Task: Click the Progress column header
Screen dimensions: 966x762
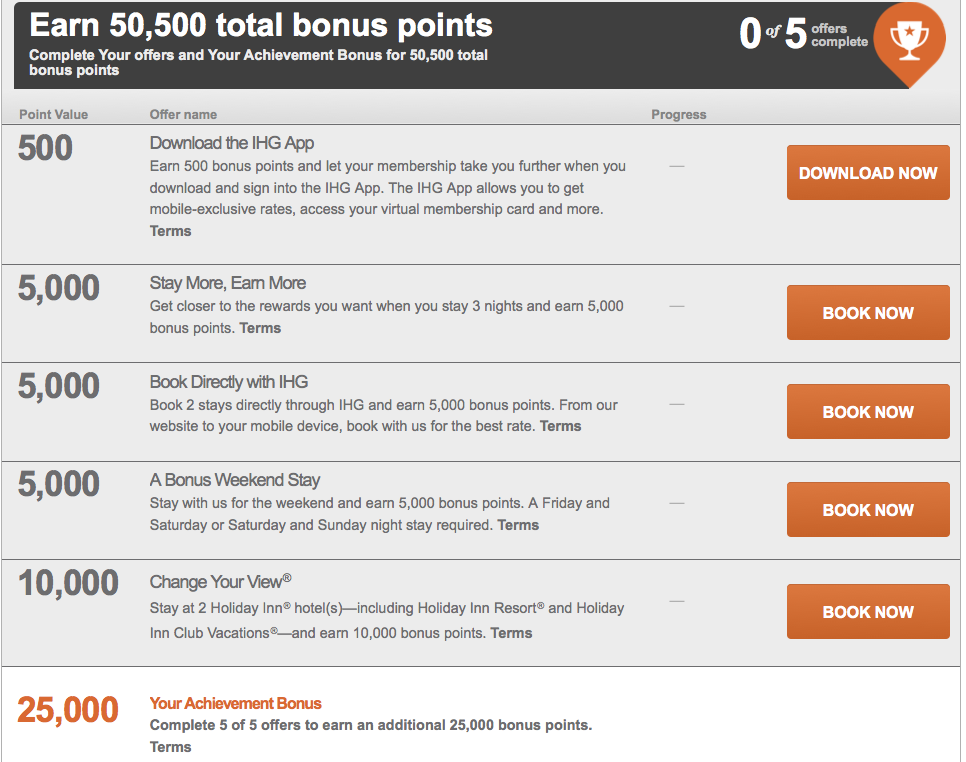Action: pos(678,115)
